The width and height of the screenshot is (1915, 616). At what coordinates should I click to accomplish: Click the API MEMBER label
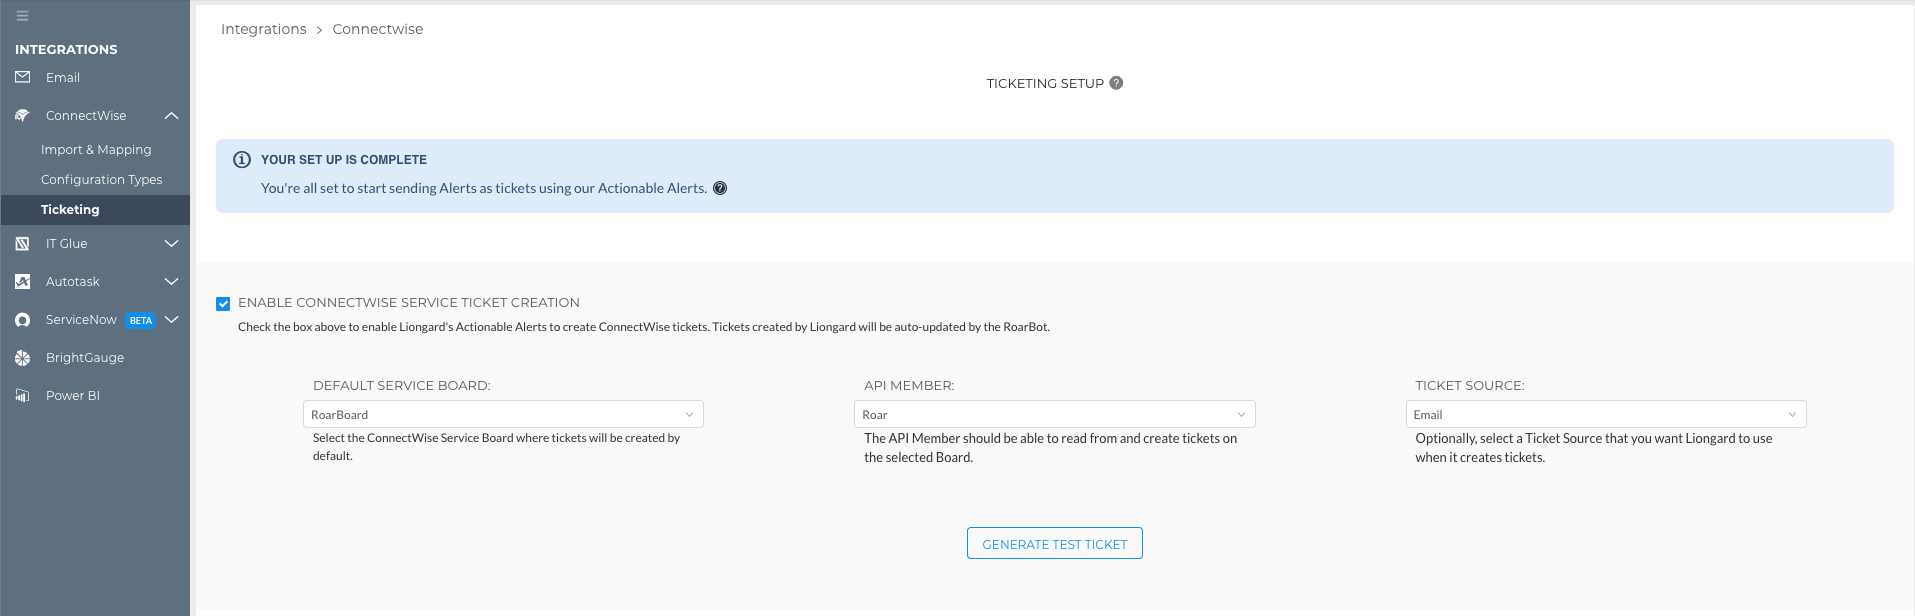pos(909,385)
